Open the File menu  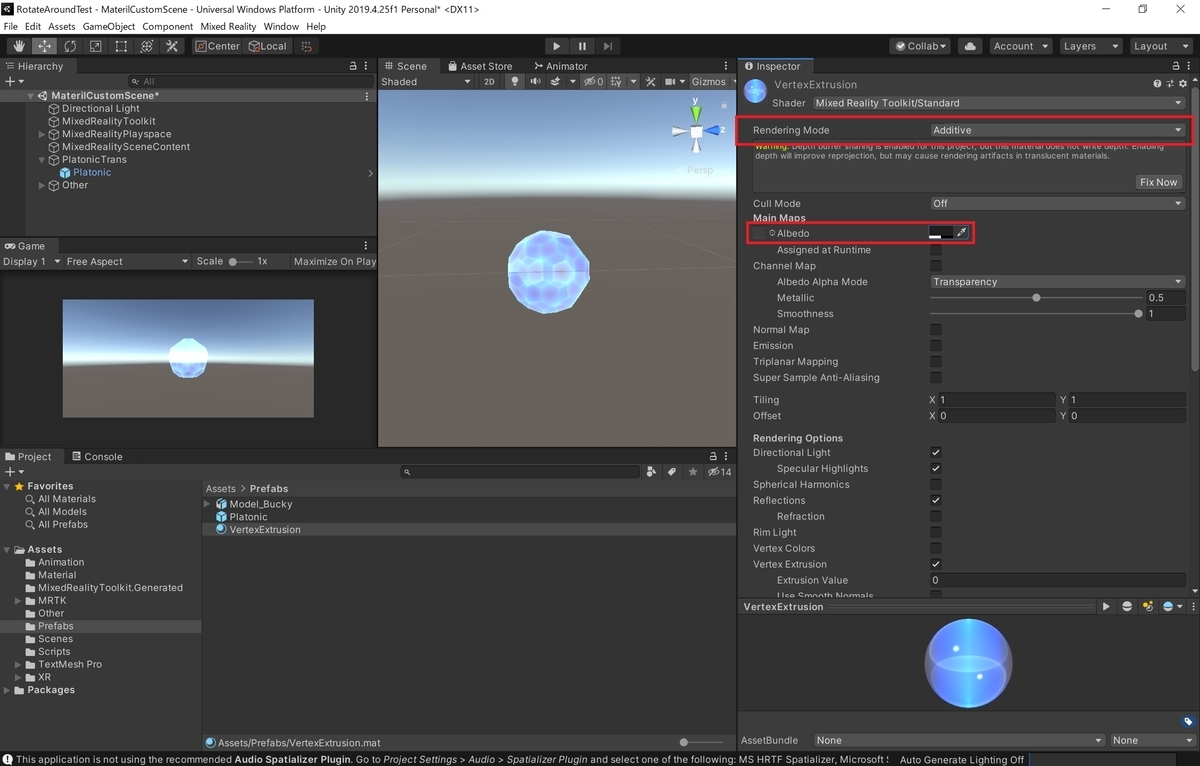point(11,26)
